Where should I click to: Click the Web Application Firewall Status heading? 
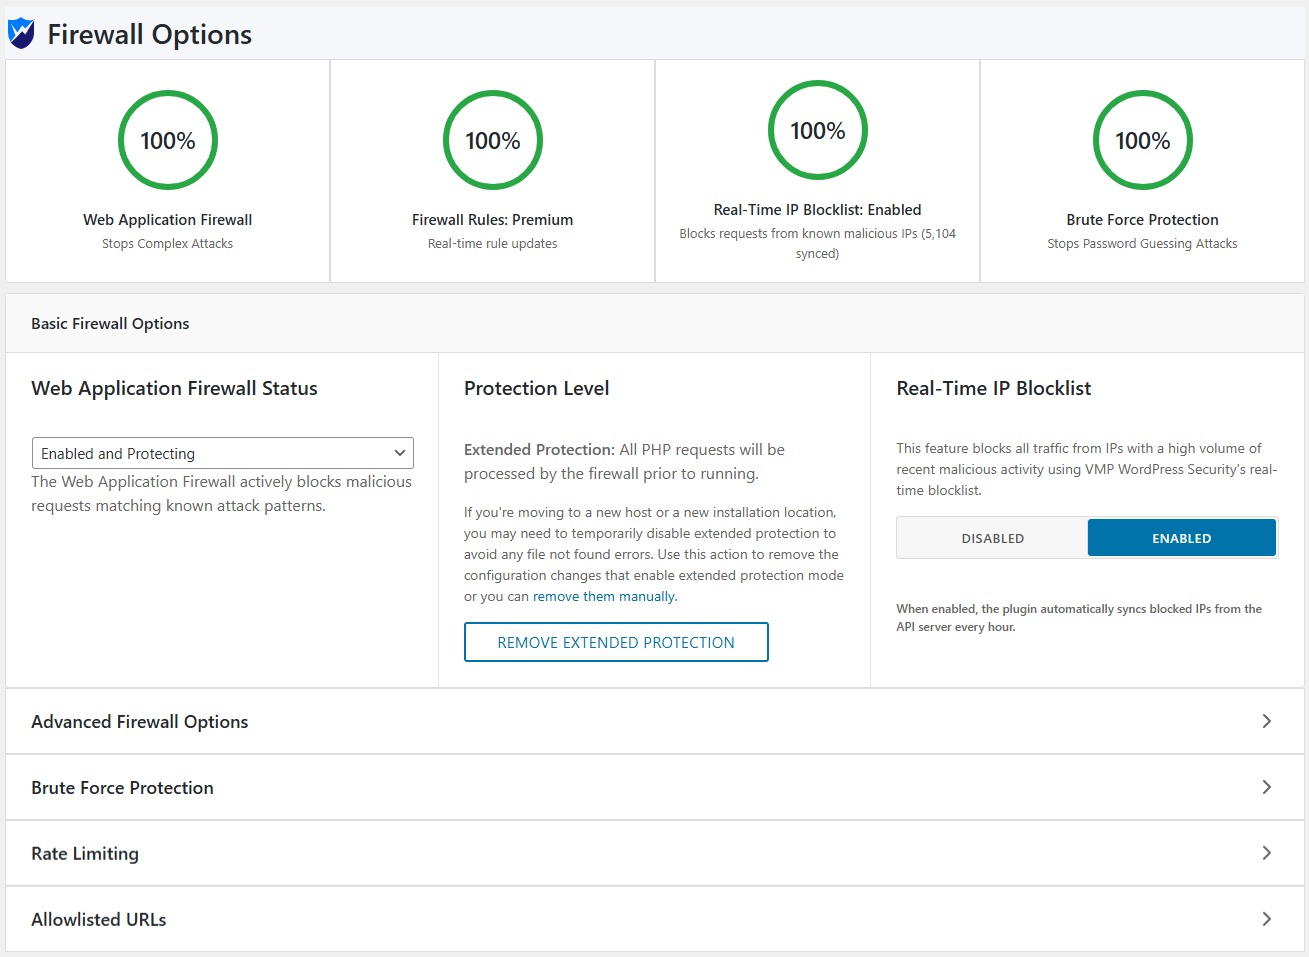point(174,388)
